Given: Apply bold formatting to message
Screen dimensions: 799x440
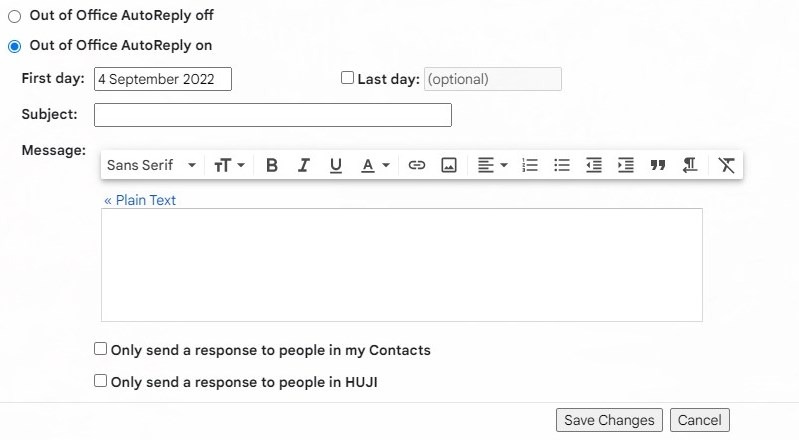Looking at the screenshot, I should point(272,165).
